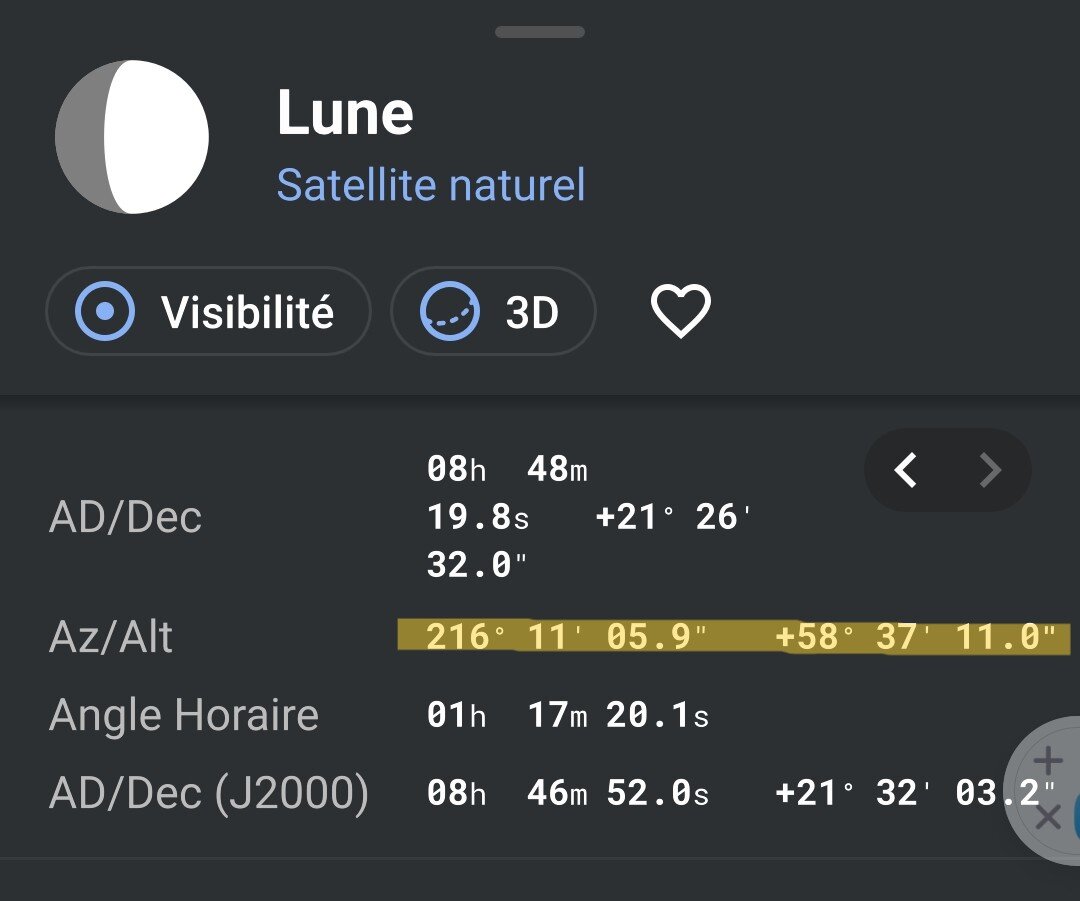Click the Satellite naturel link
This screenshot has height=901, width=1080.
tap(431, 185)
